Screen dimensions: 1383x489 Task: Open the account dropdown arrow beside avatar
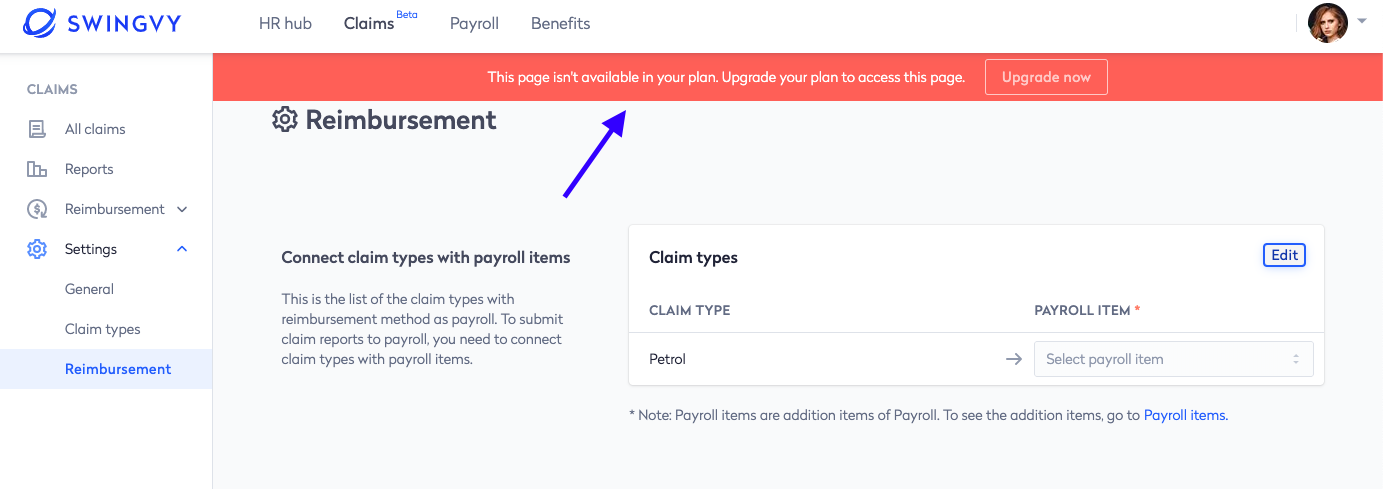click(1362, 20)
